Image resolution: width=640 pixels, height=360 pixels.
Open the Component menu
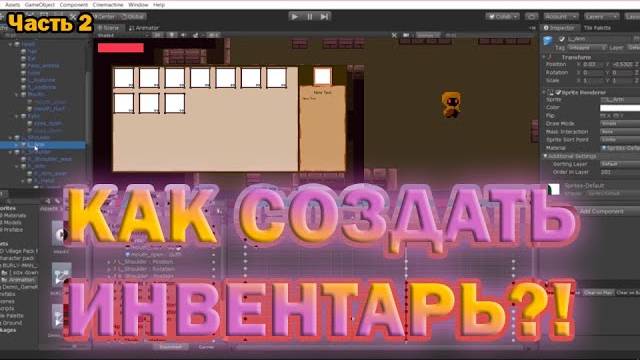[73, 5]
